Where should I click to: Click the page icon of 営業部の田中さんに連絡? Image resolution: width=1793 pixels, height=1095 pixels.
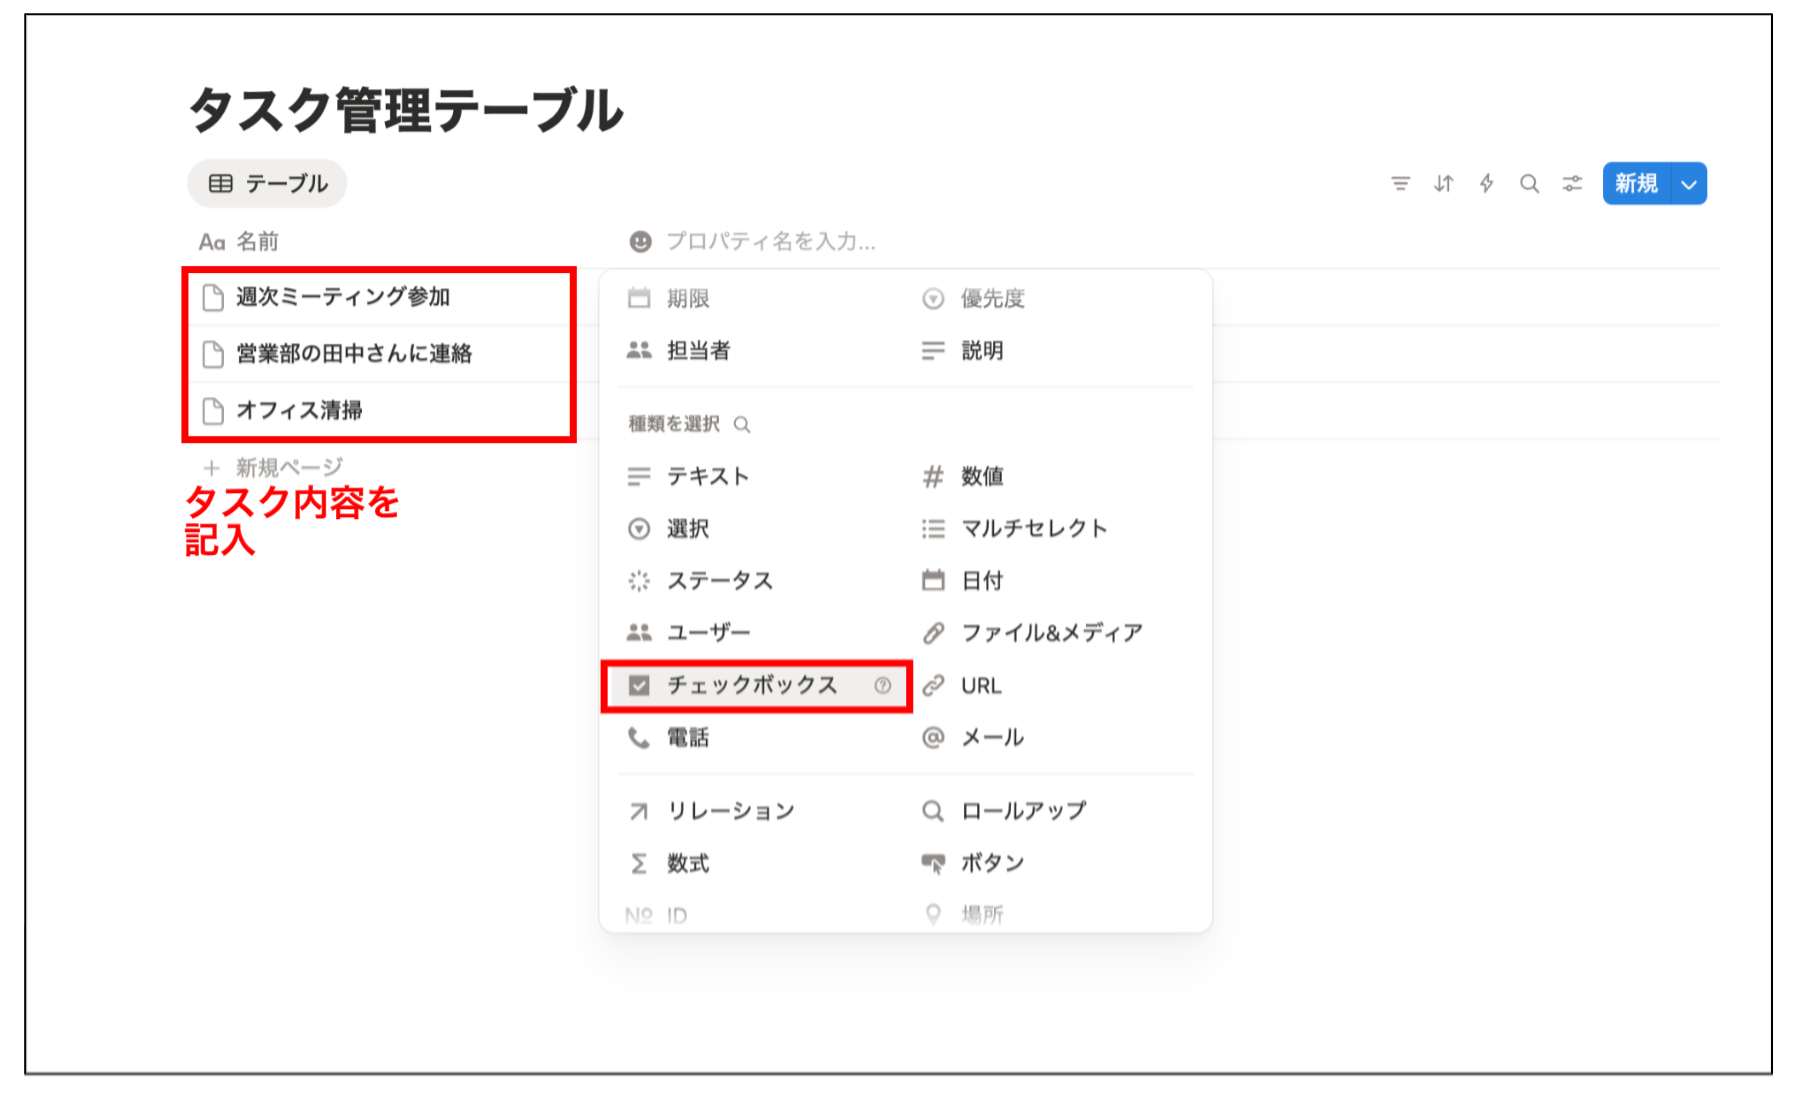(213, 354)
